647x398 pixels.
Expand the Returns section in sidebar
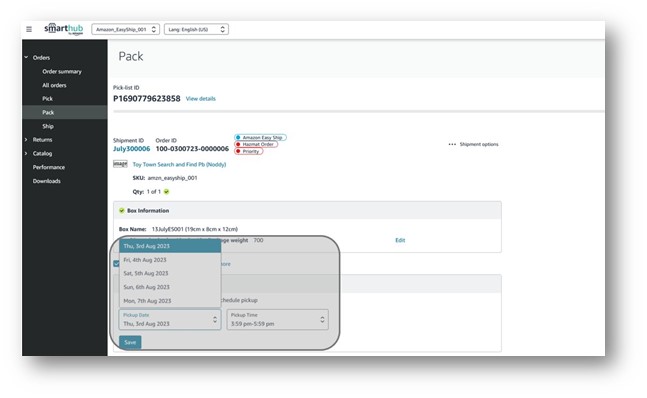pyautogui.click(x=26, y=140)
